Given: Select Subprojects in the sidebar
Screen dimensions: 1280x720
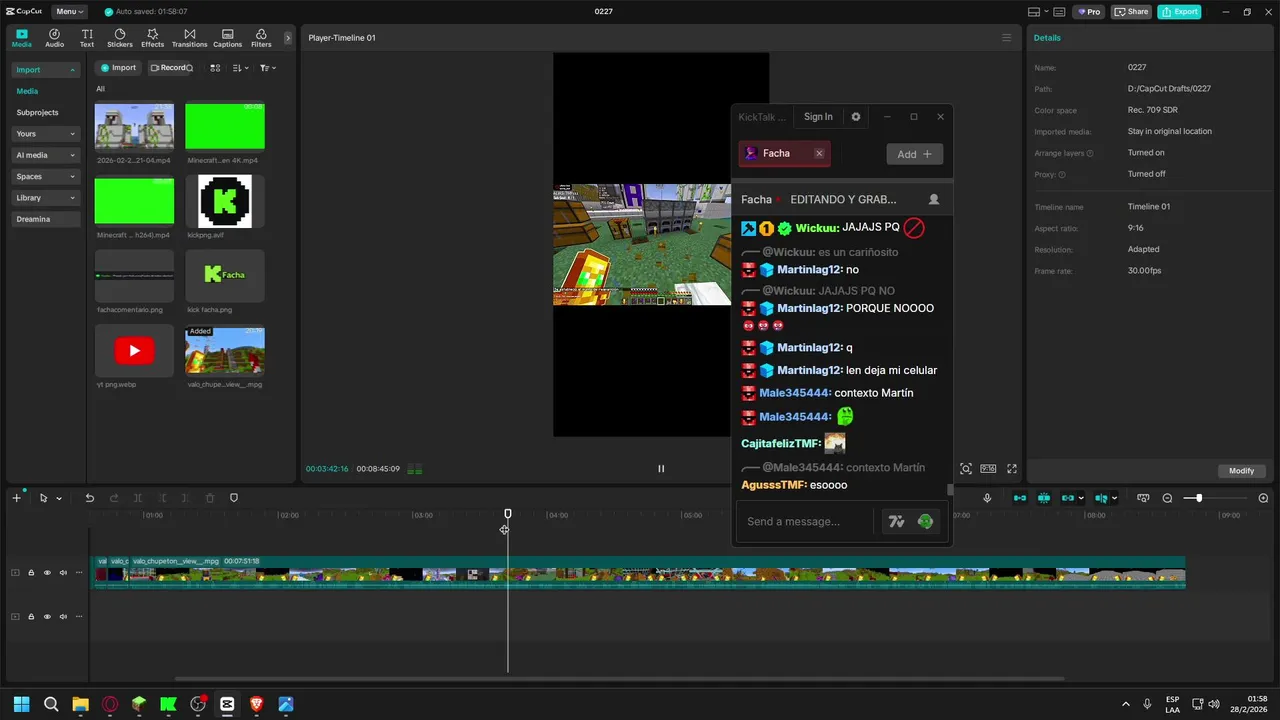Looking at the screenshot, I should 38,113.
